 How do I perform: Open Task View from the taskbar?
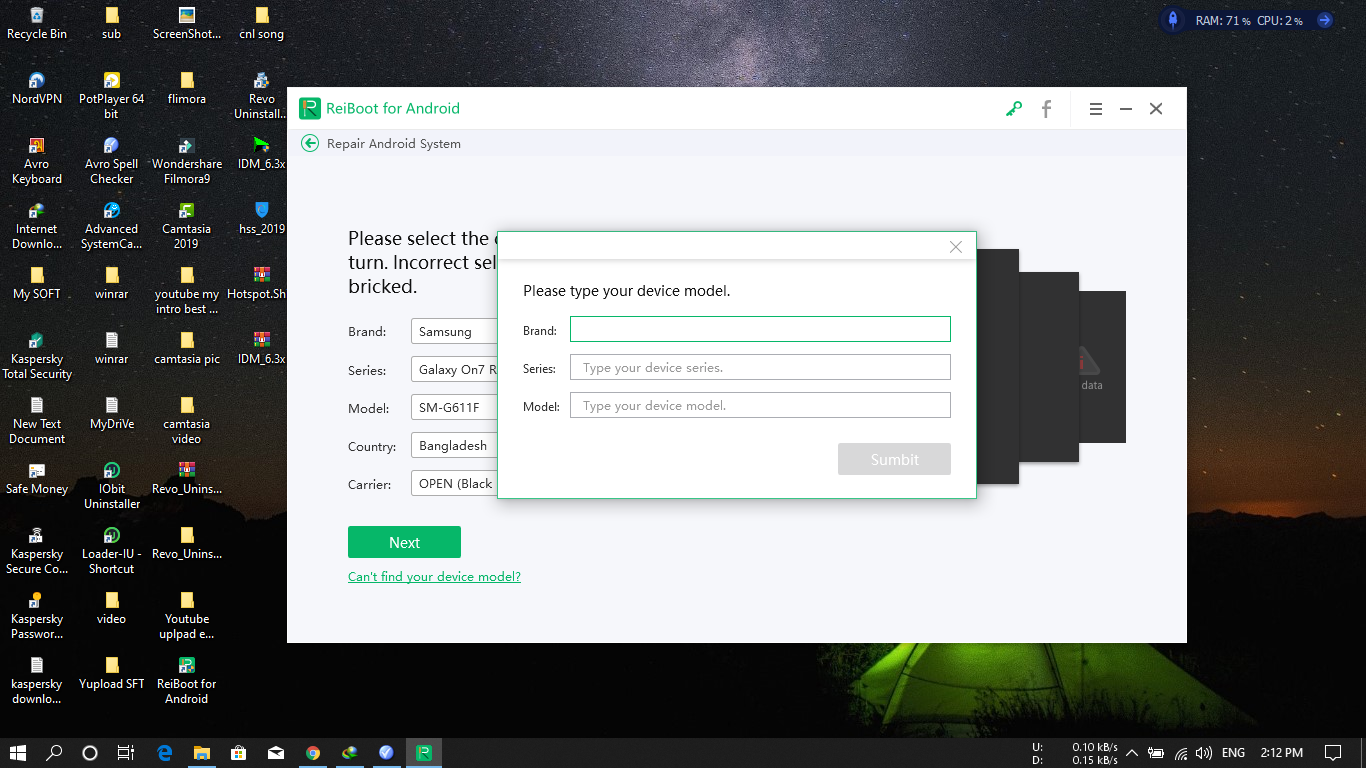[x=125, y=752]
